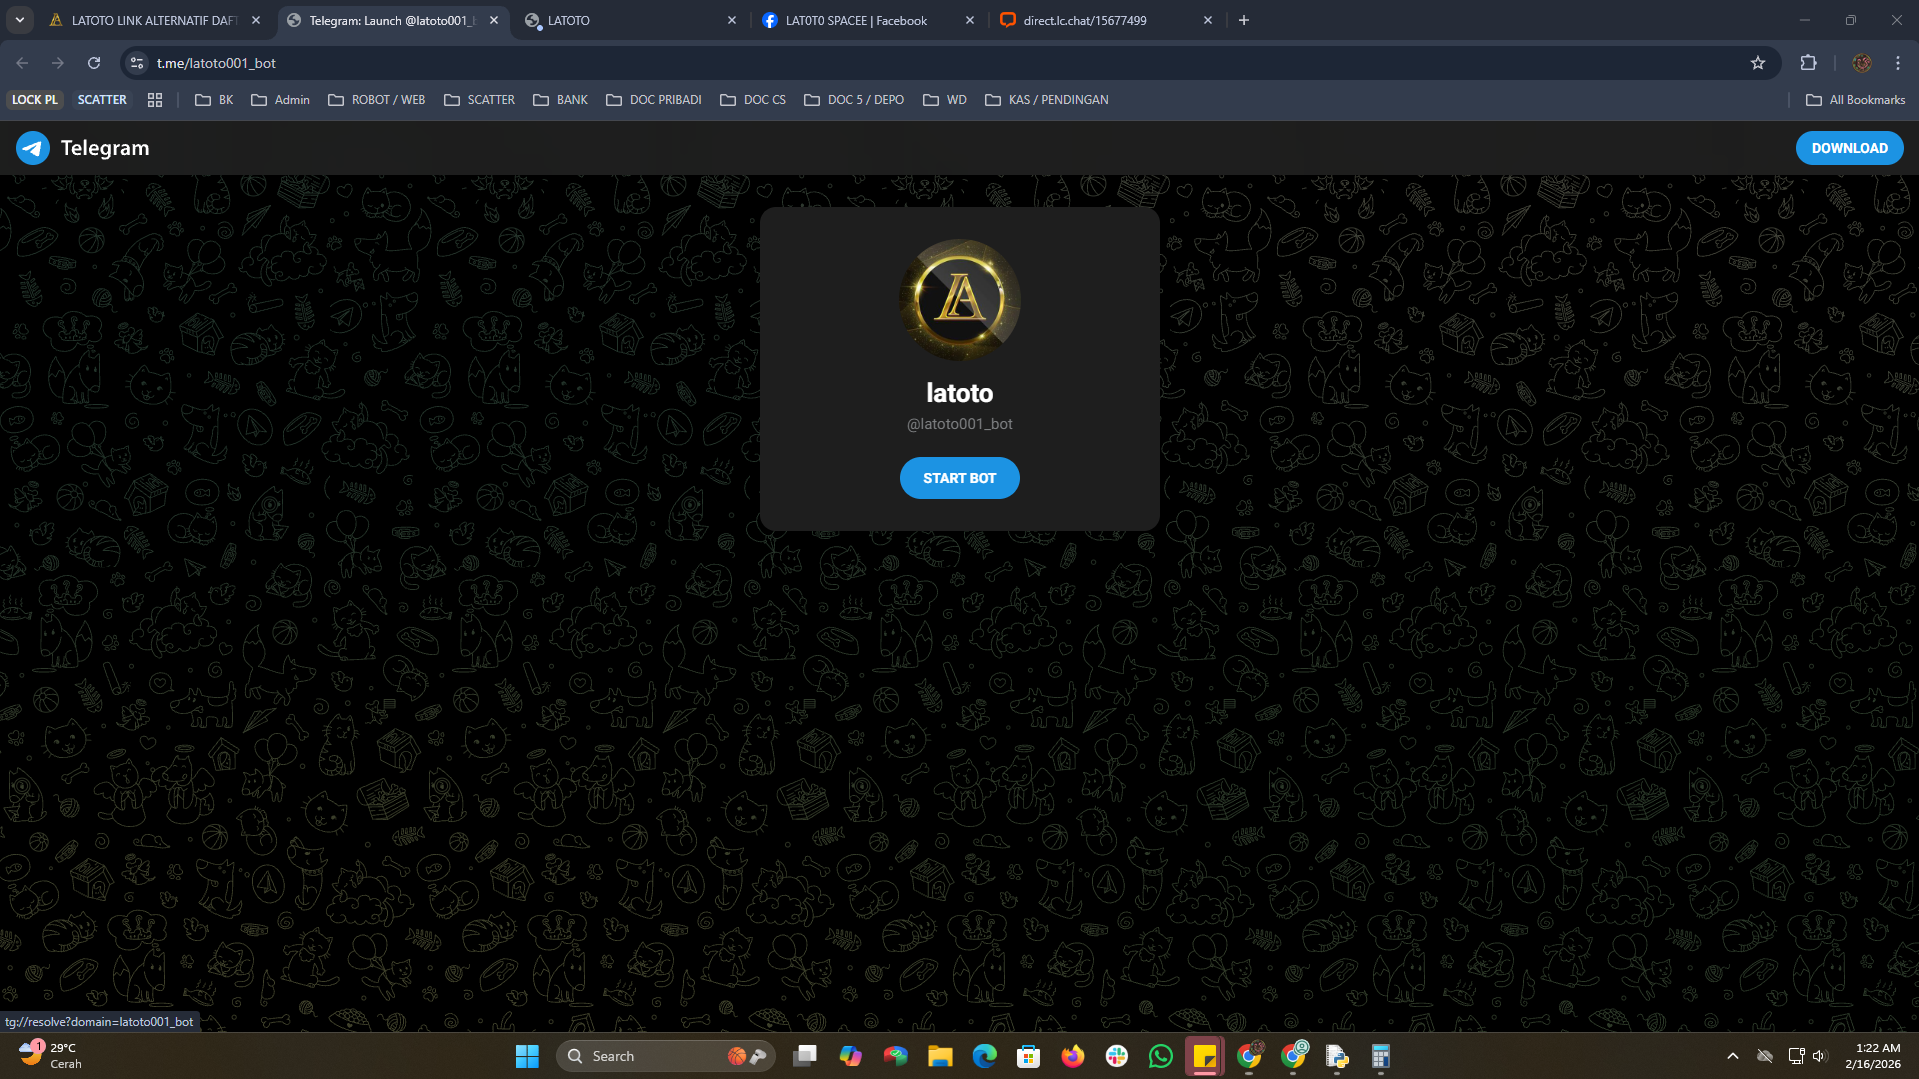Open the bold SCATTER bookmark

102,100
